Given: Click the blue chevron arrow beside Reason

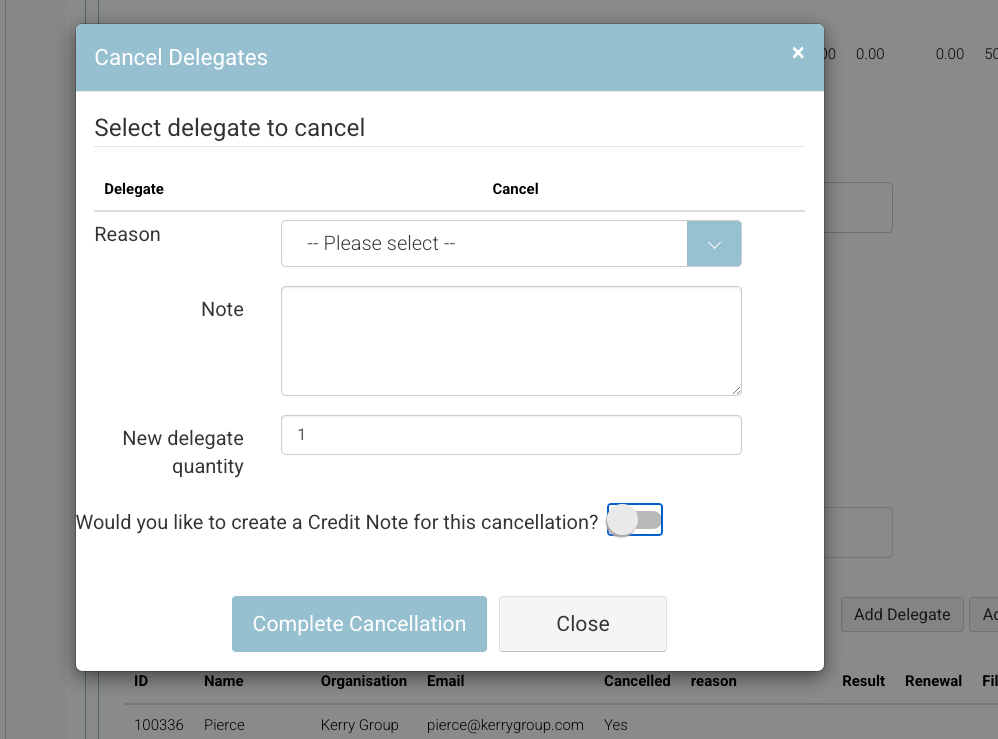Looking at the screenshot, I should [x=714, y=244].
